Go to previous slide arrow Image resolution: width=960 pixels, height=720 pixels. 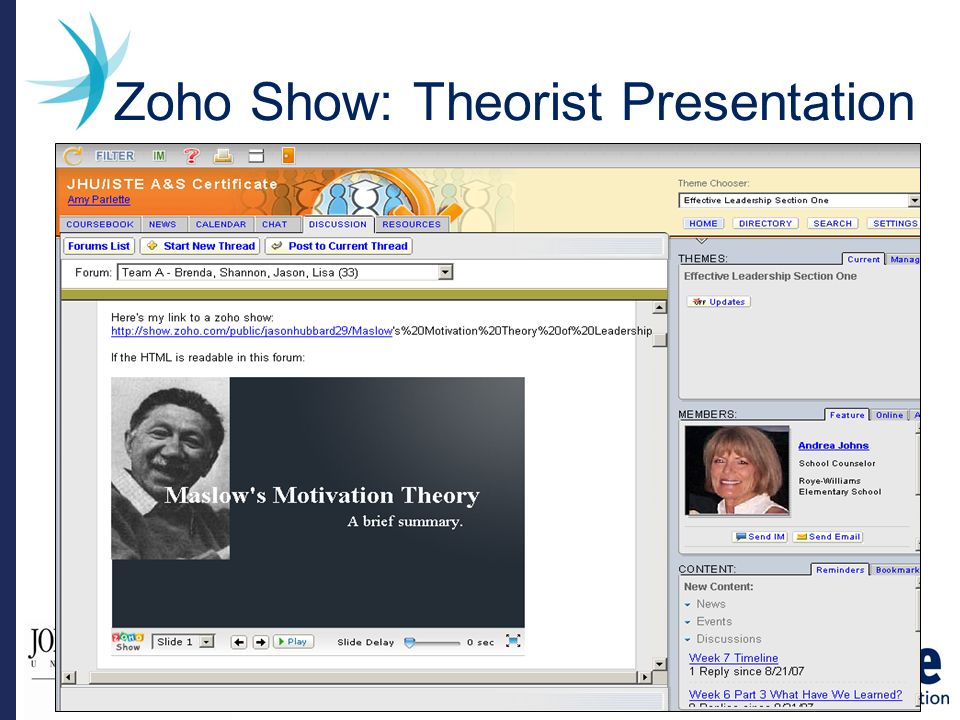tap(239, 642)
